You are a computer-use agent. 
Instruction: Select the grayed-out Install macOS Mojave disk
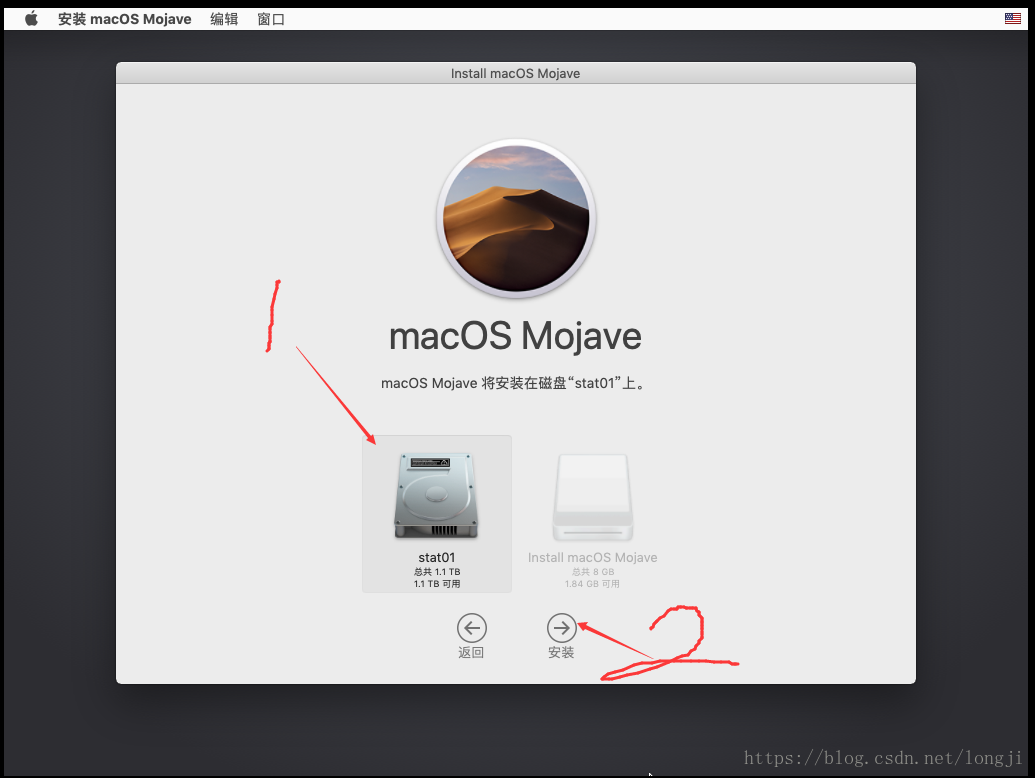pyautogui.click(x=593, y=498)
